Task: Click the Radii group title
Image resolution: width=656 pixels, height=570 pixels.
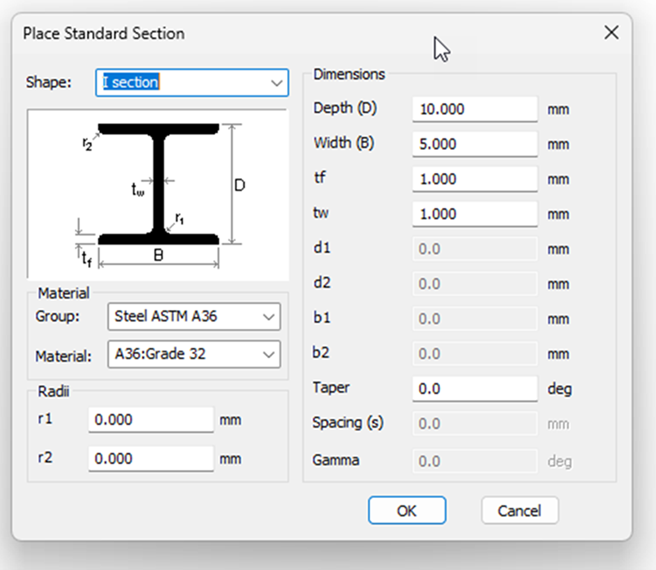Action: 54,391
